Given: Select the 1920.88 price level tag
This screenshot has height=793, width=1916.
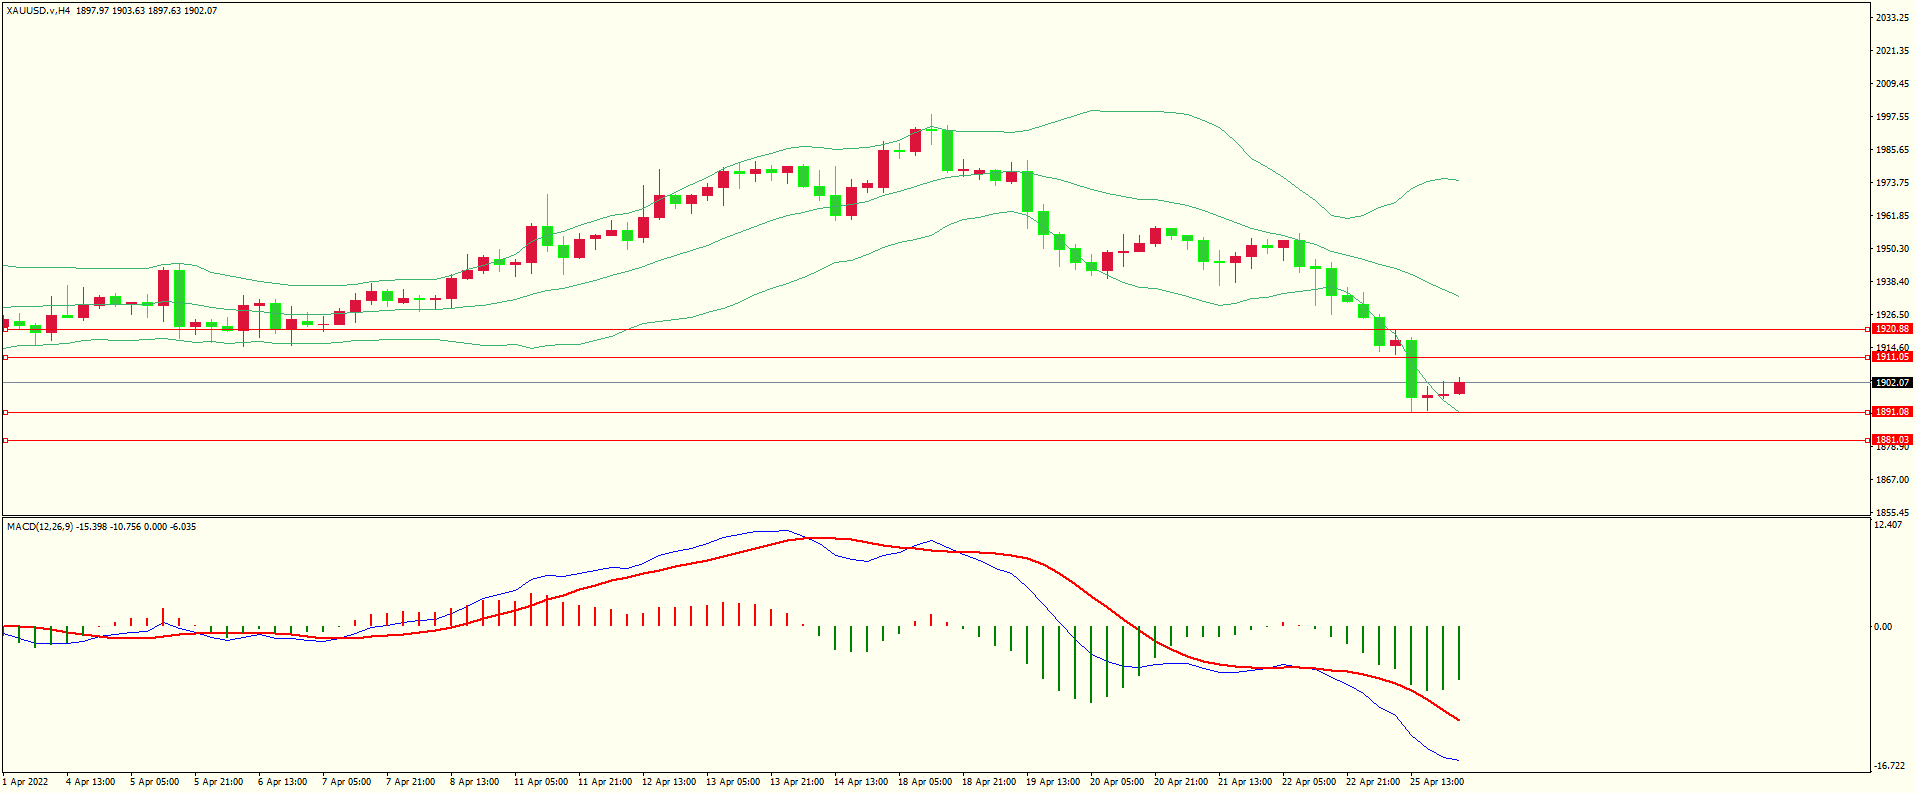Looking at the screenshot, I should pos(1891,329).
